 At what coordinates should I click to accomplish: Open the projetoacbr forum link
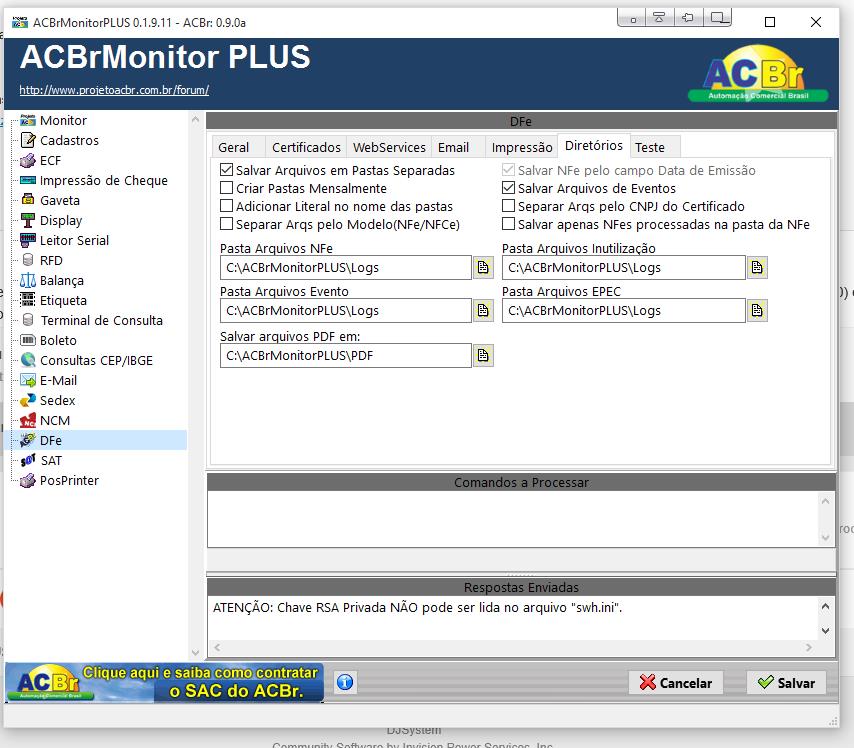114,90
